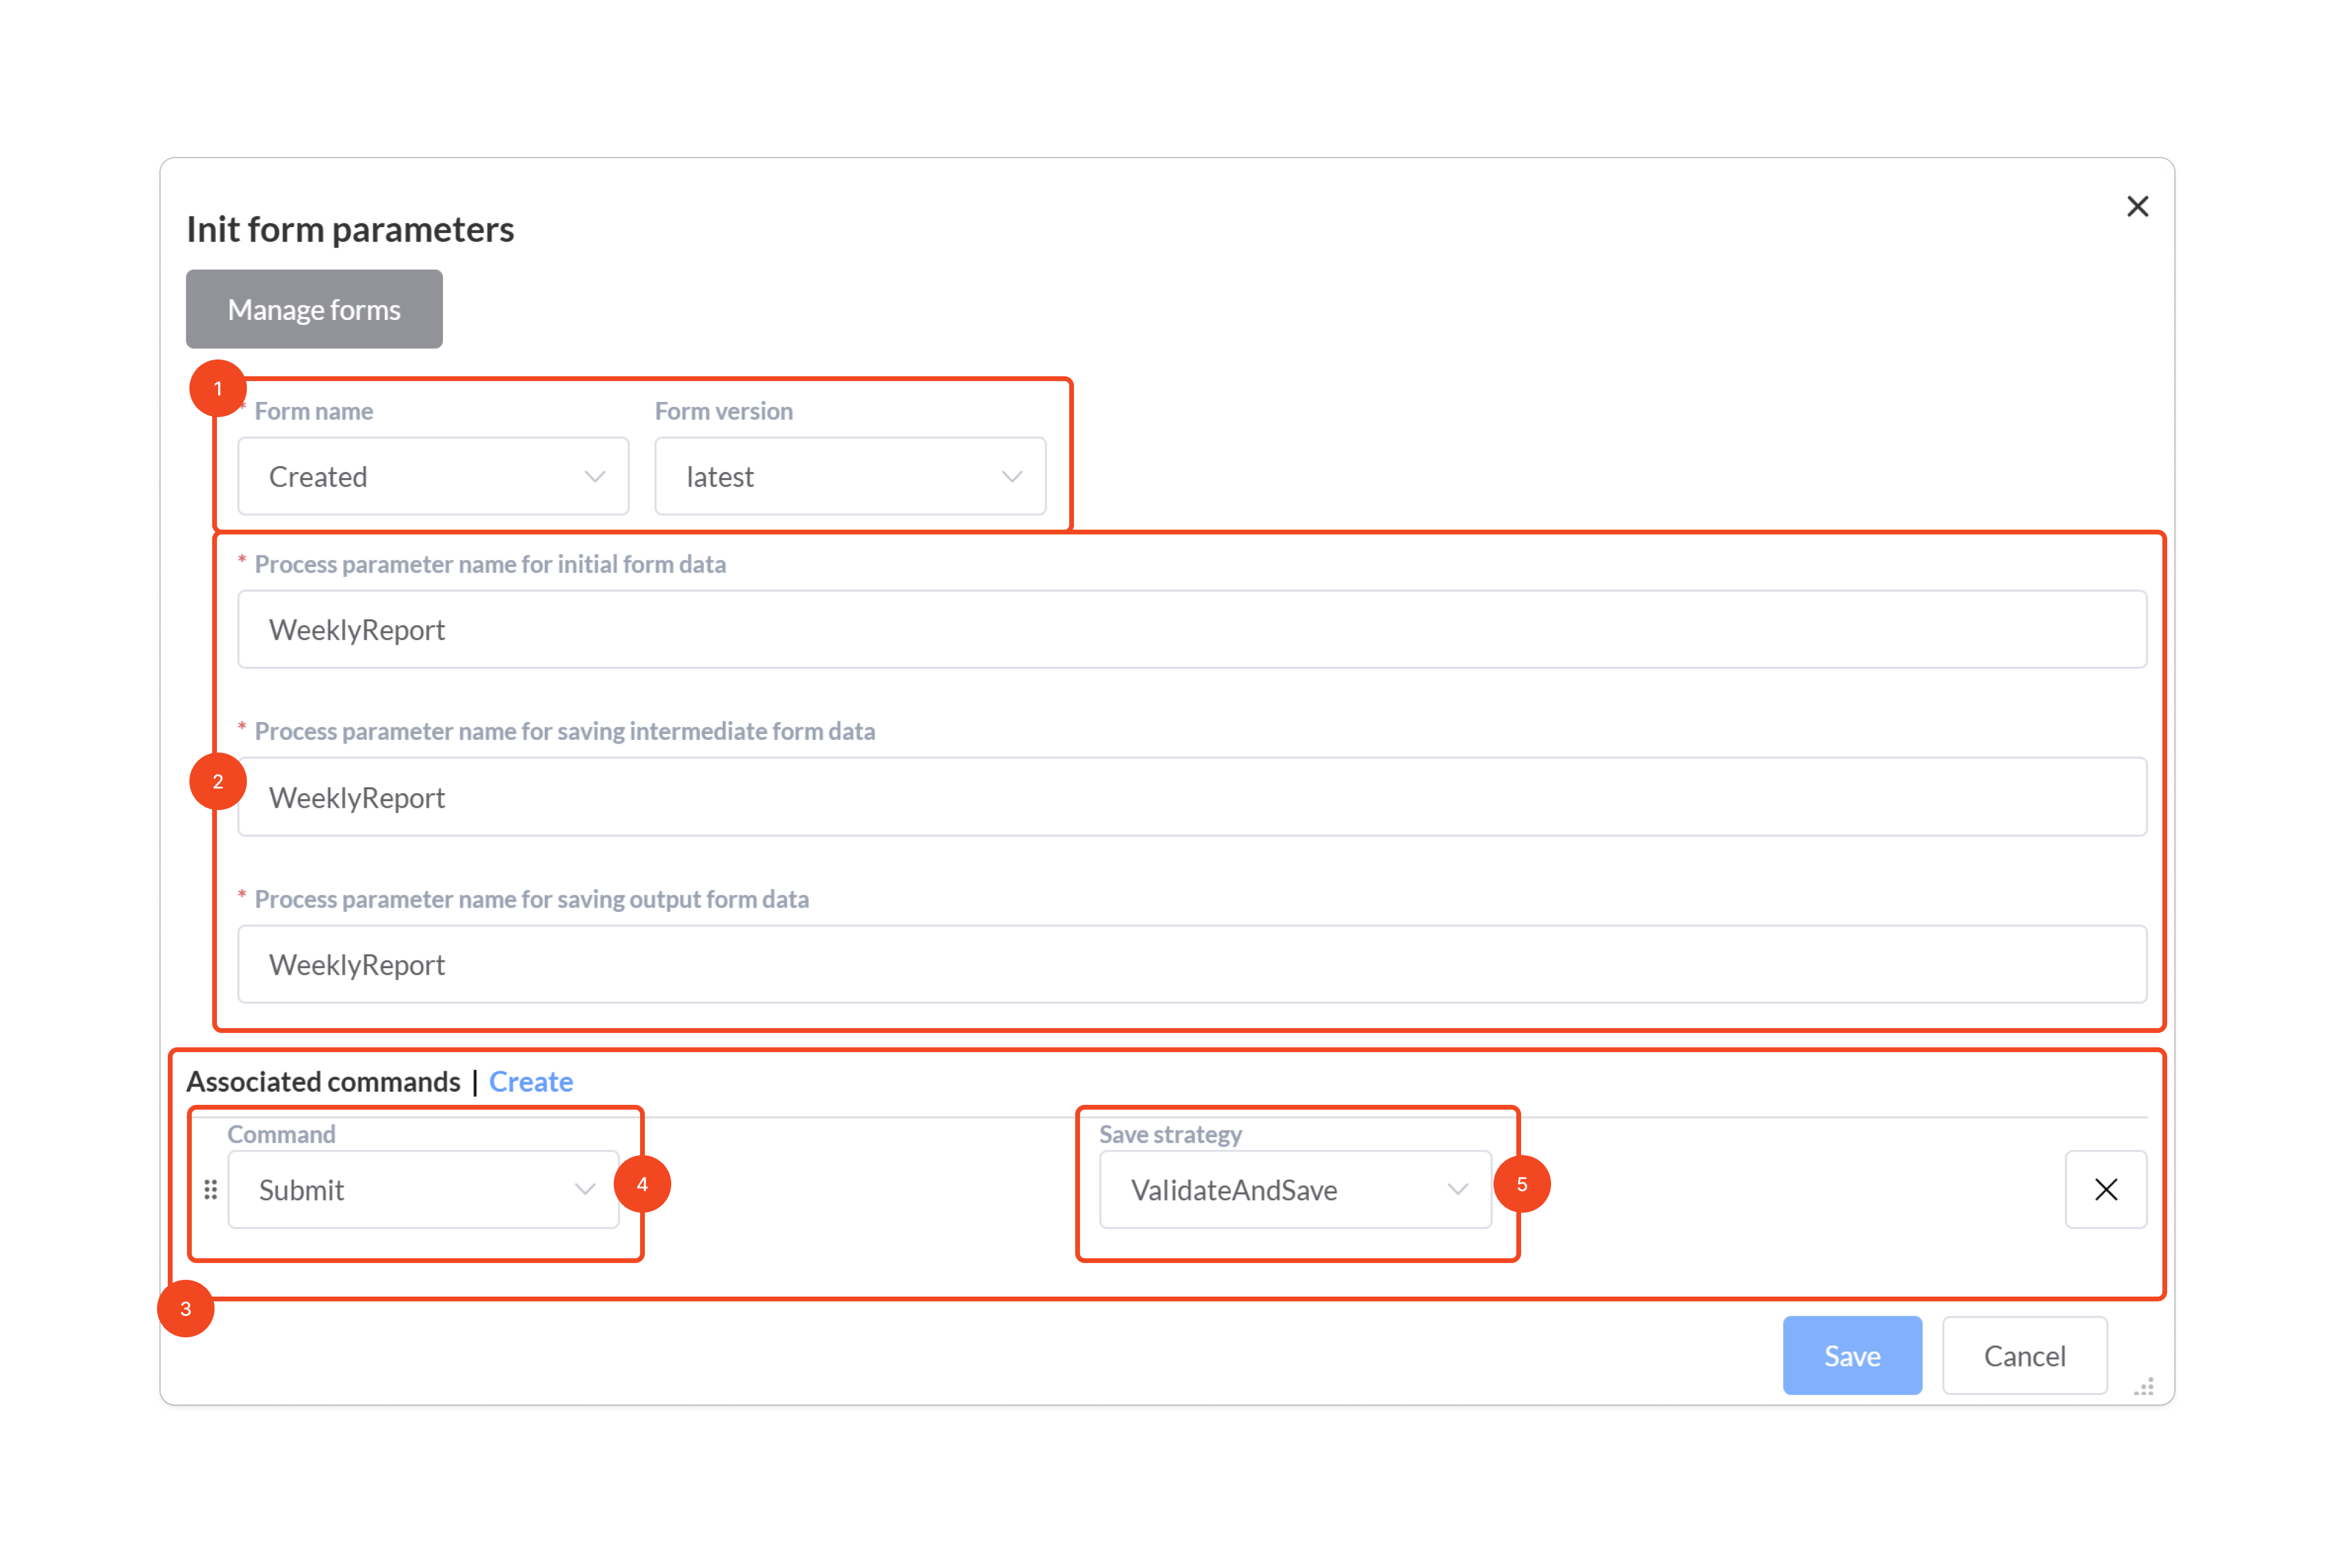Grab the drag handle beside Submit command

pyautogui.click(x=210, y=1189)
